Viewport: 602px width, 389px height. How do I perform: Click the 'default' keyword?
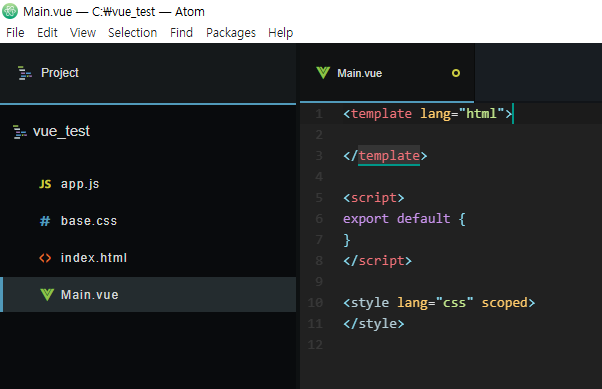[x=423, y=219]
